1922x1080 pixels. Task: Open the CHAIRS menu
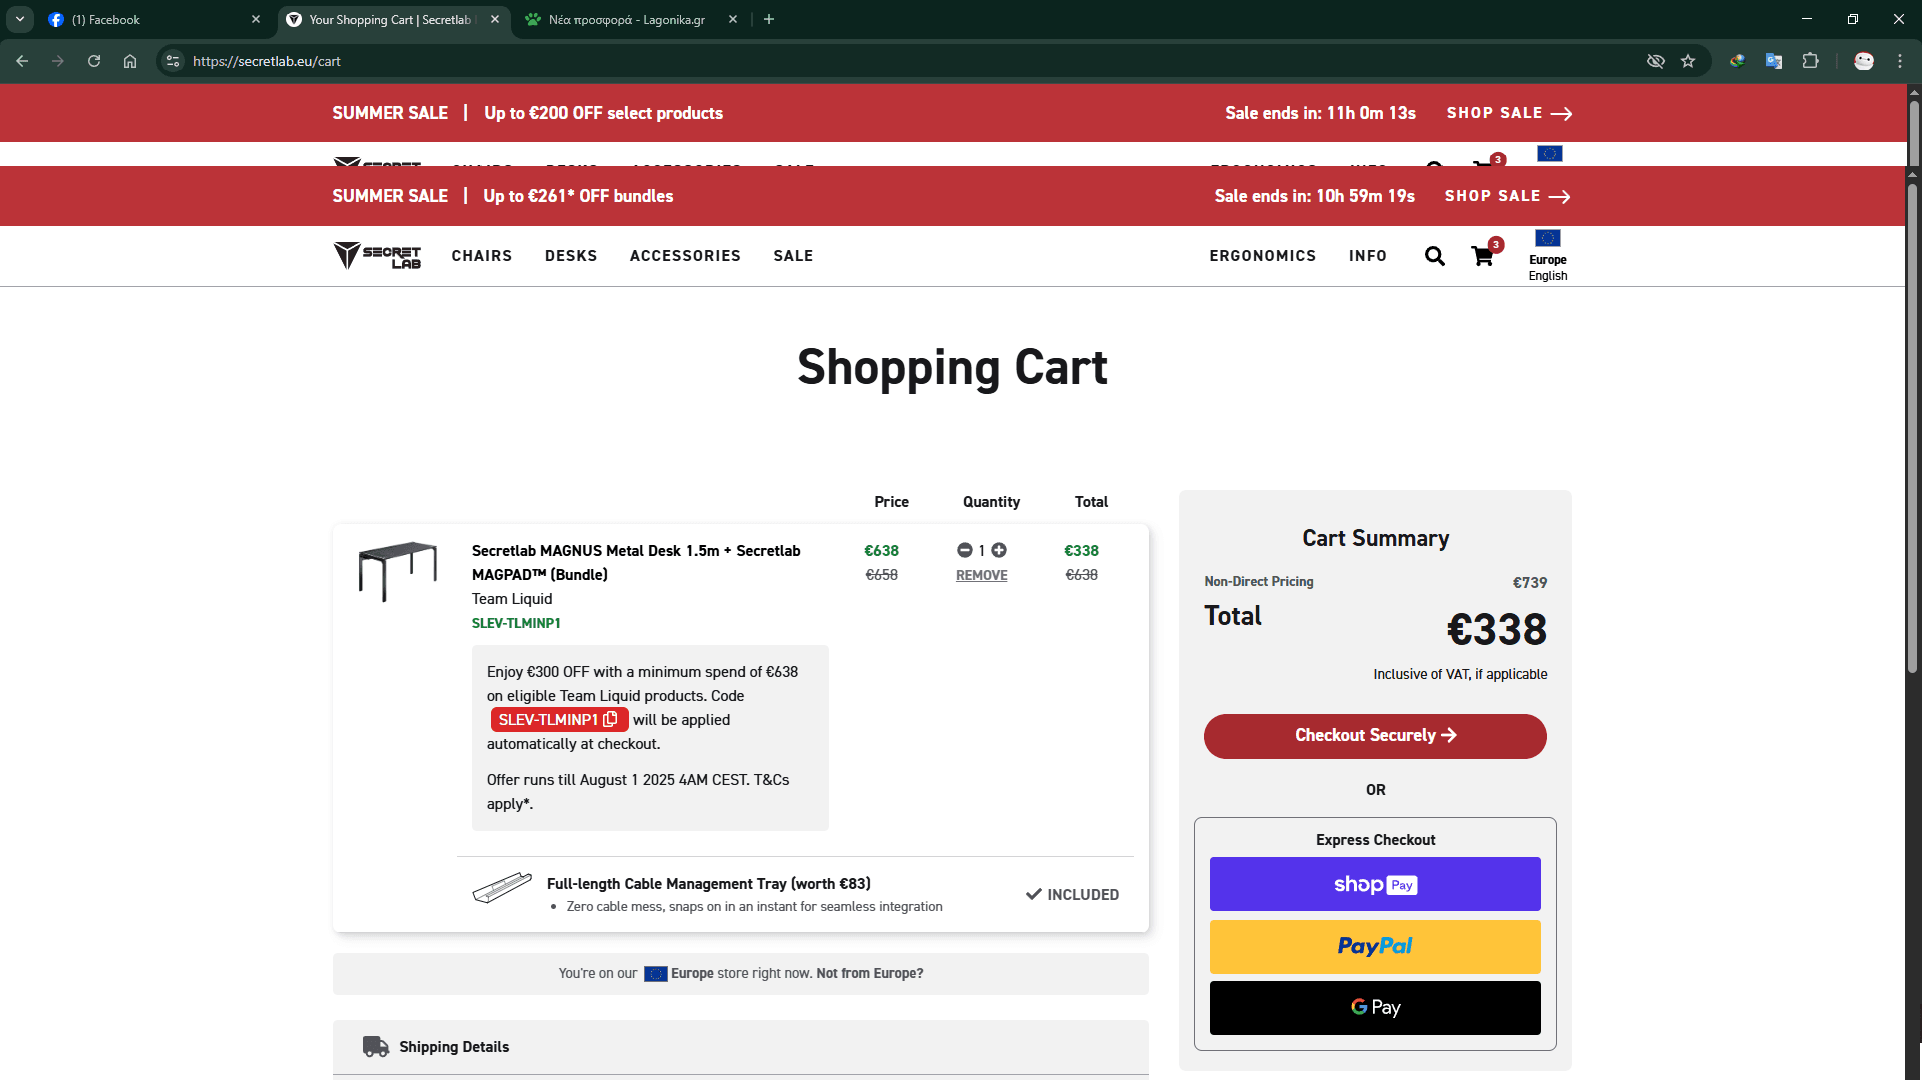[482, 256]
